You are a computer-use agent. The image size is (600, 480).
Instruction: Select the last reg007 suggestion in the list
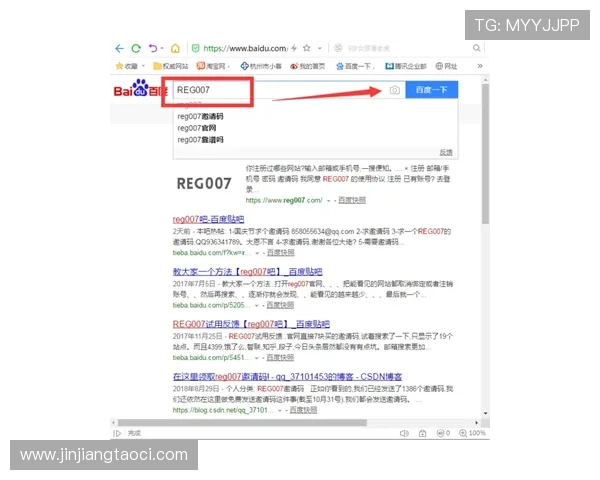pos(200,140)
